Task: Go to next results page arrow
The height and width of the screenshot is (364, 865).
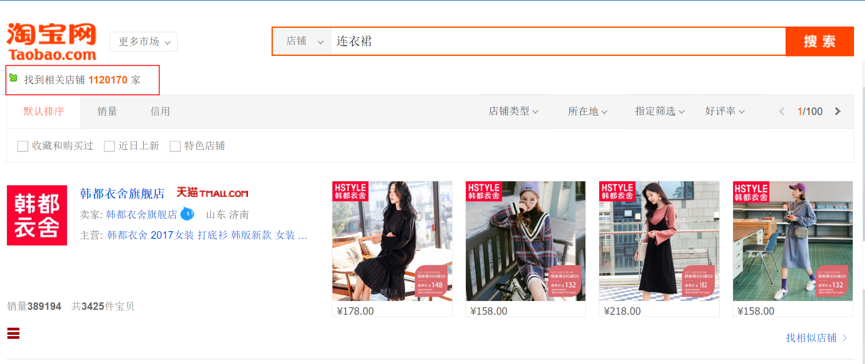Action: point(837,111)
